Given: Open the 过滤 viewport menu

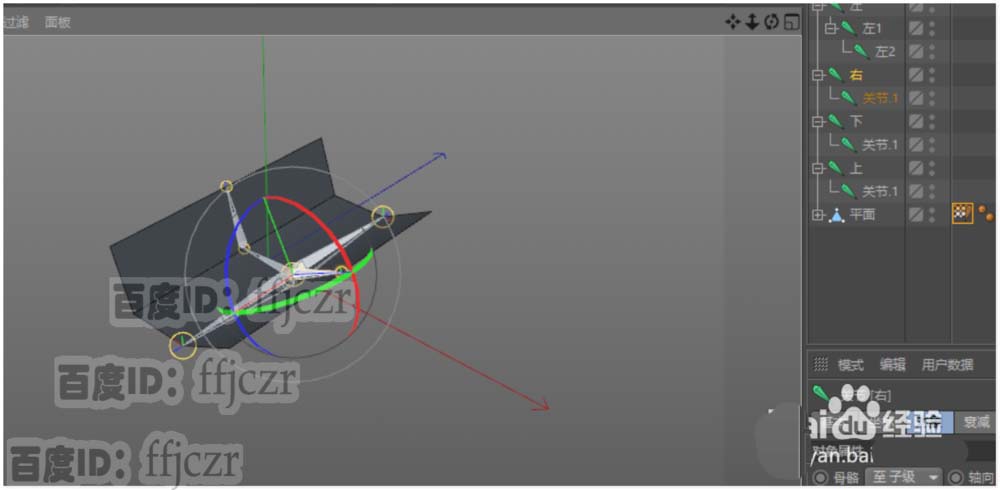Looking at the screenshot, I should pos(17,22).
